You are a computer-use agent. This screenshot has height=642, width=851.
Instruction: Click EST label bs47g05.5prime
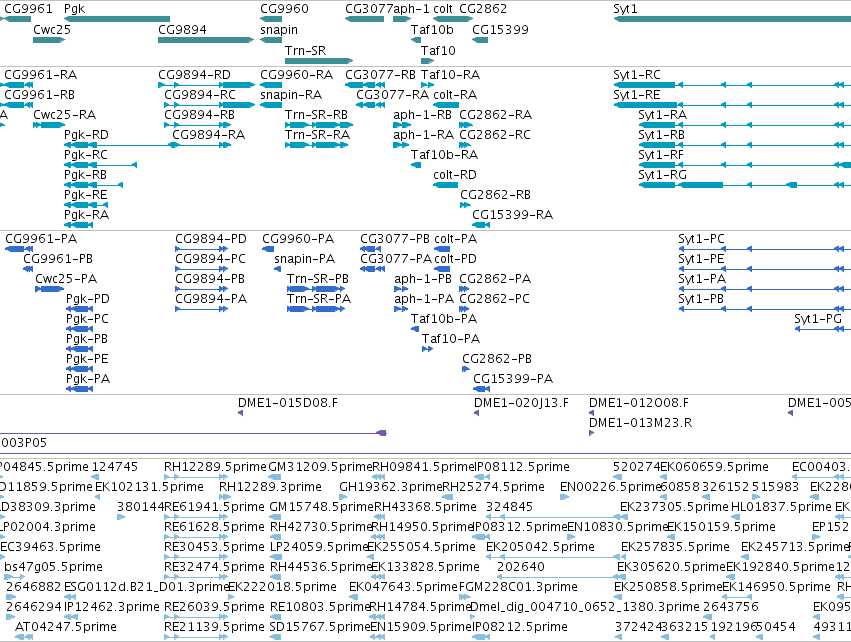[x=54, y=567]
